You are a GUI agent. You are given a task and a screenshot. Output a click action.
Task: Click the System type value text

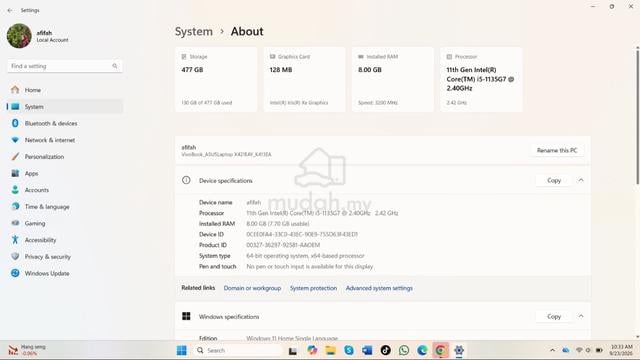pos(305,256)
